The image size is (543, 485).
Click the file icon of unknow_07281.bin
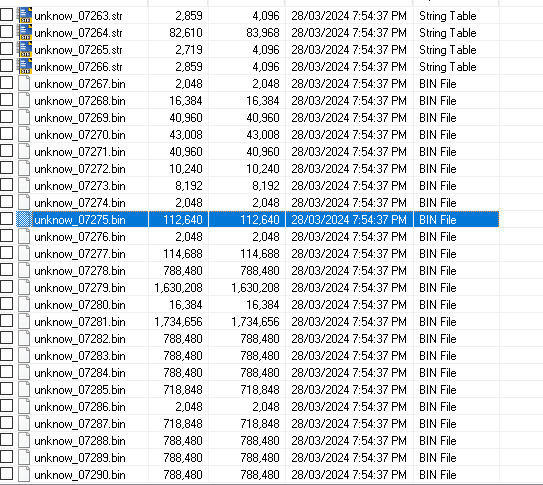click(24, 321)
